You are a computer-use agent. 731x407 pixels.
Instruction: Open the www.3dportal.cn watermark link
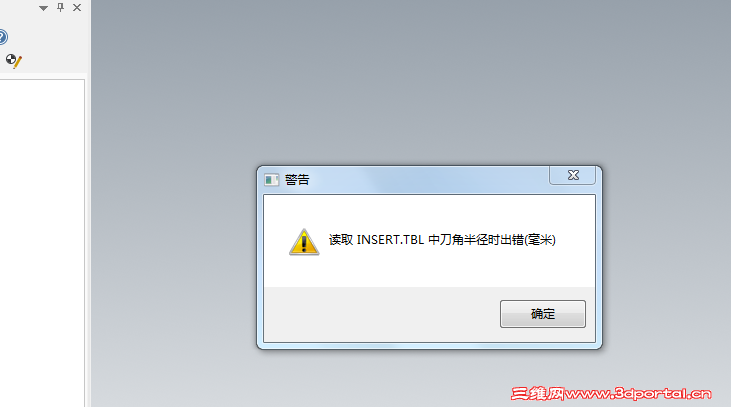[638, 393]
